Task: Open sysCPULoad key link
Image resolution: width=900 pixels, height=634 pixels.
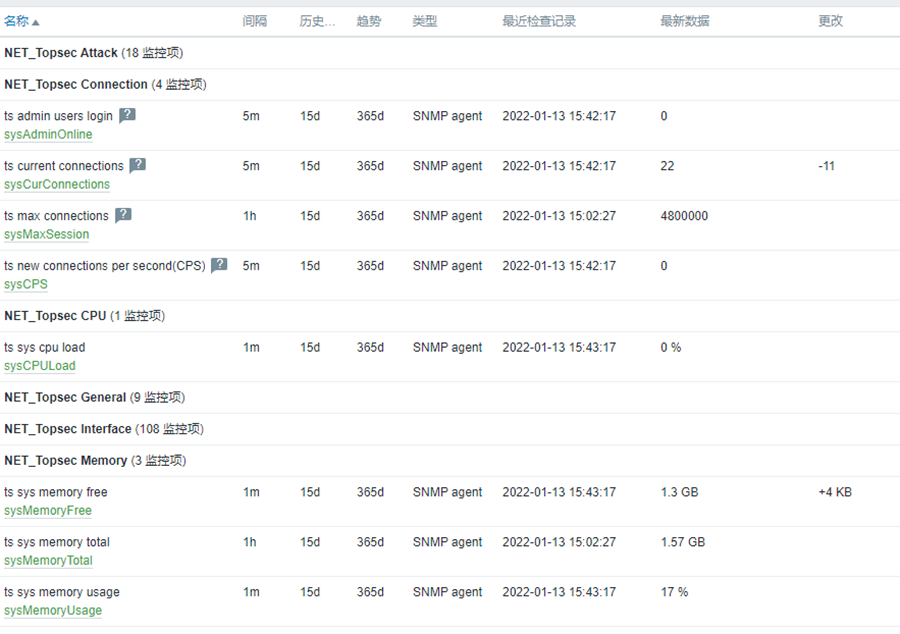Action: click(40, 365)
